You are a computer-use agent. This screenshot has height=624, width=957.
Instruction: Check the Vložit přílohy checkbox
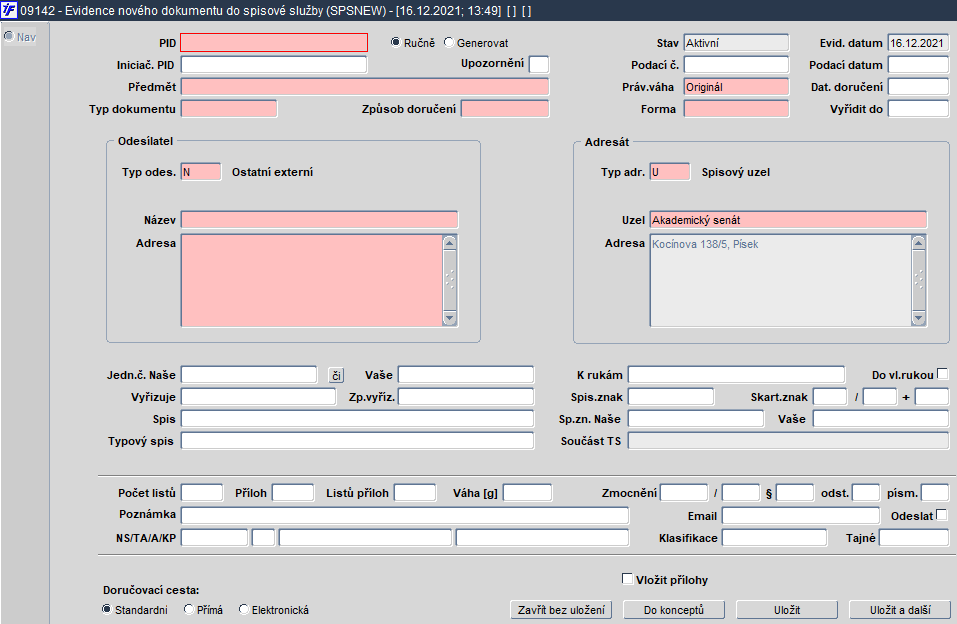click(x=627, y=579)
